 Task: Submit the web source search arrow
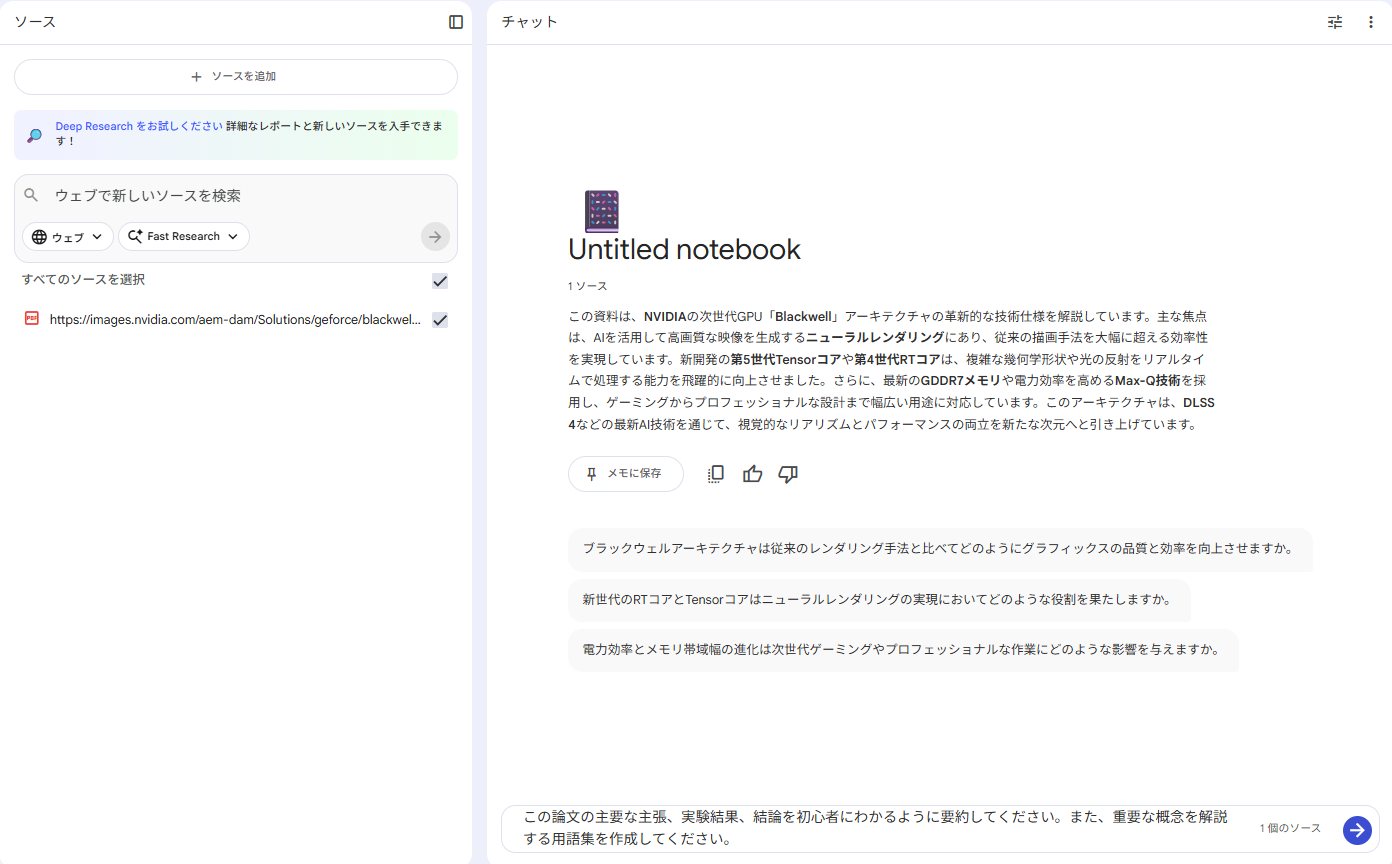[435, 237]
